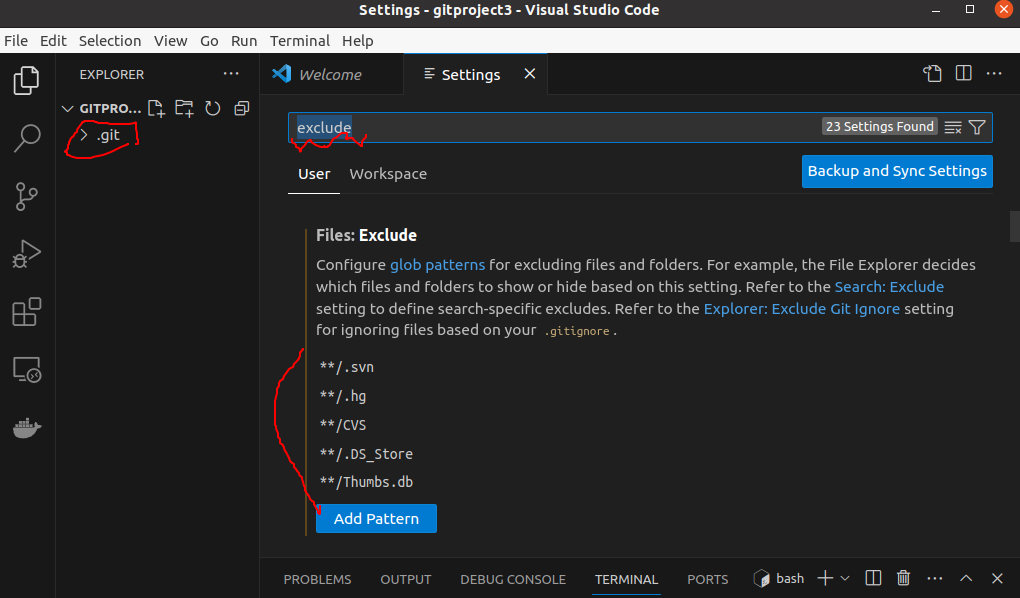Image resolution: width=1020 pixels, height=598 pixels.
Task: Open terminal panel more actions
Action: pos(935,578)
